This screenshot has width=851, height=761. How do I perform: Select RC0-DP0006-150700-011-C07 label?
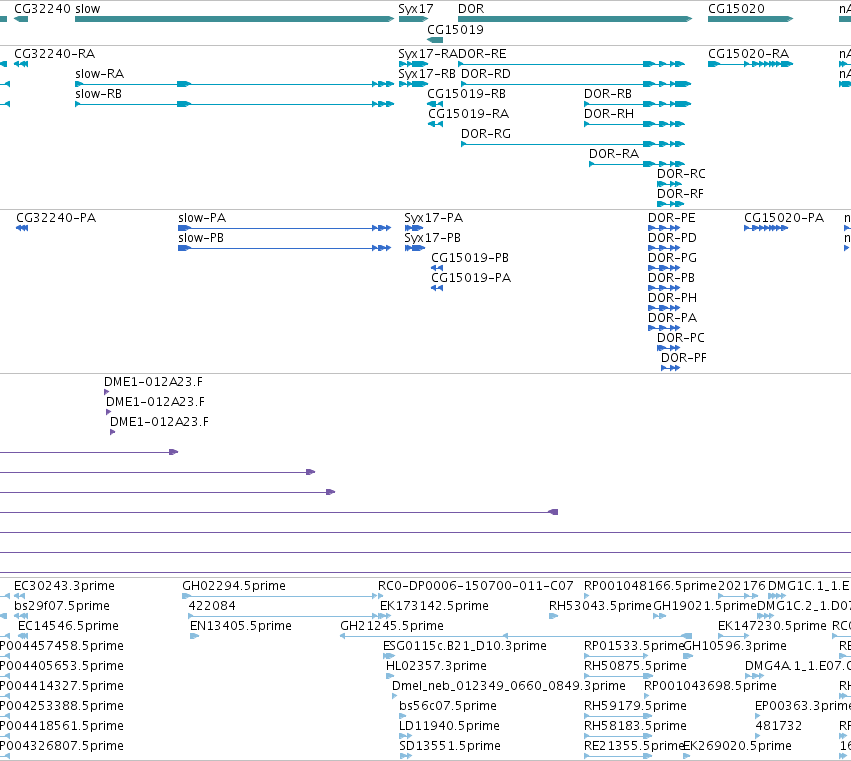coord(475,586)
